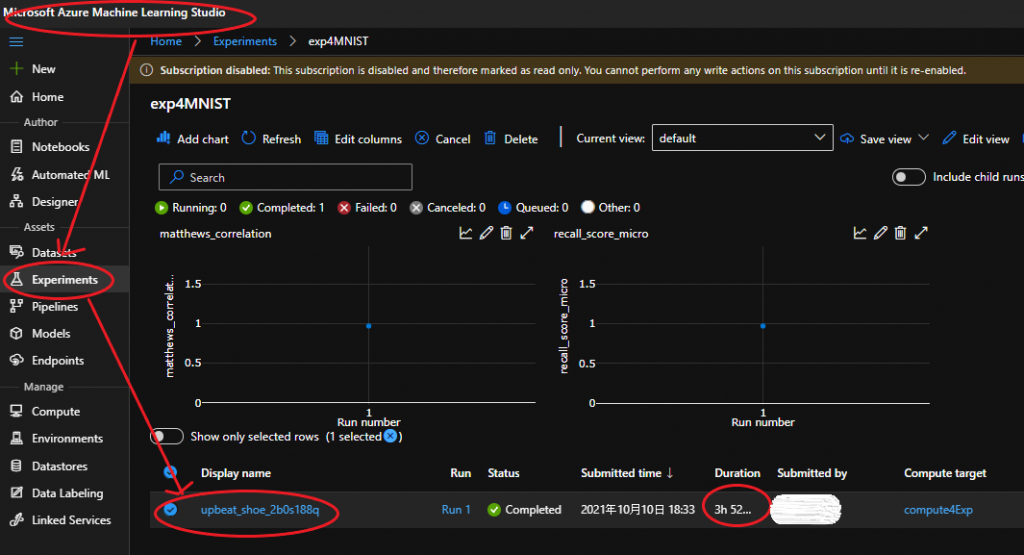Click data point in recall_score_micro chart
This screenshot has width=1024, height=555.
coord(763,325)
